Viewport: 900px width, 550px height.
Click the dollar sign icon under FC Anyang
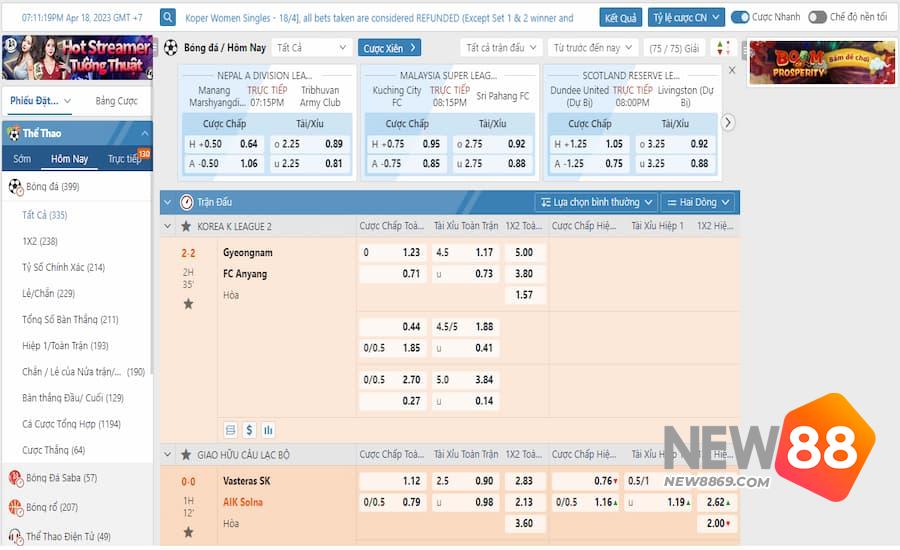[249, 430]
